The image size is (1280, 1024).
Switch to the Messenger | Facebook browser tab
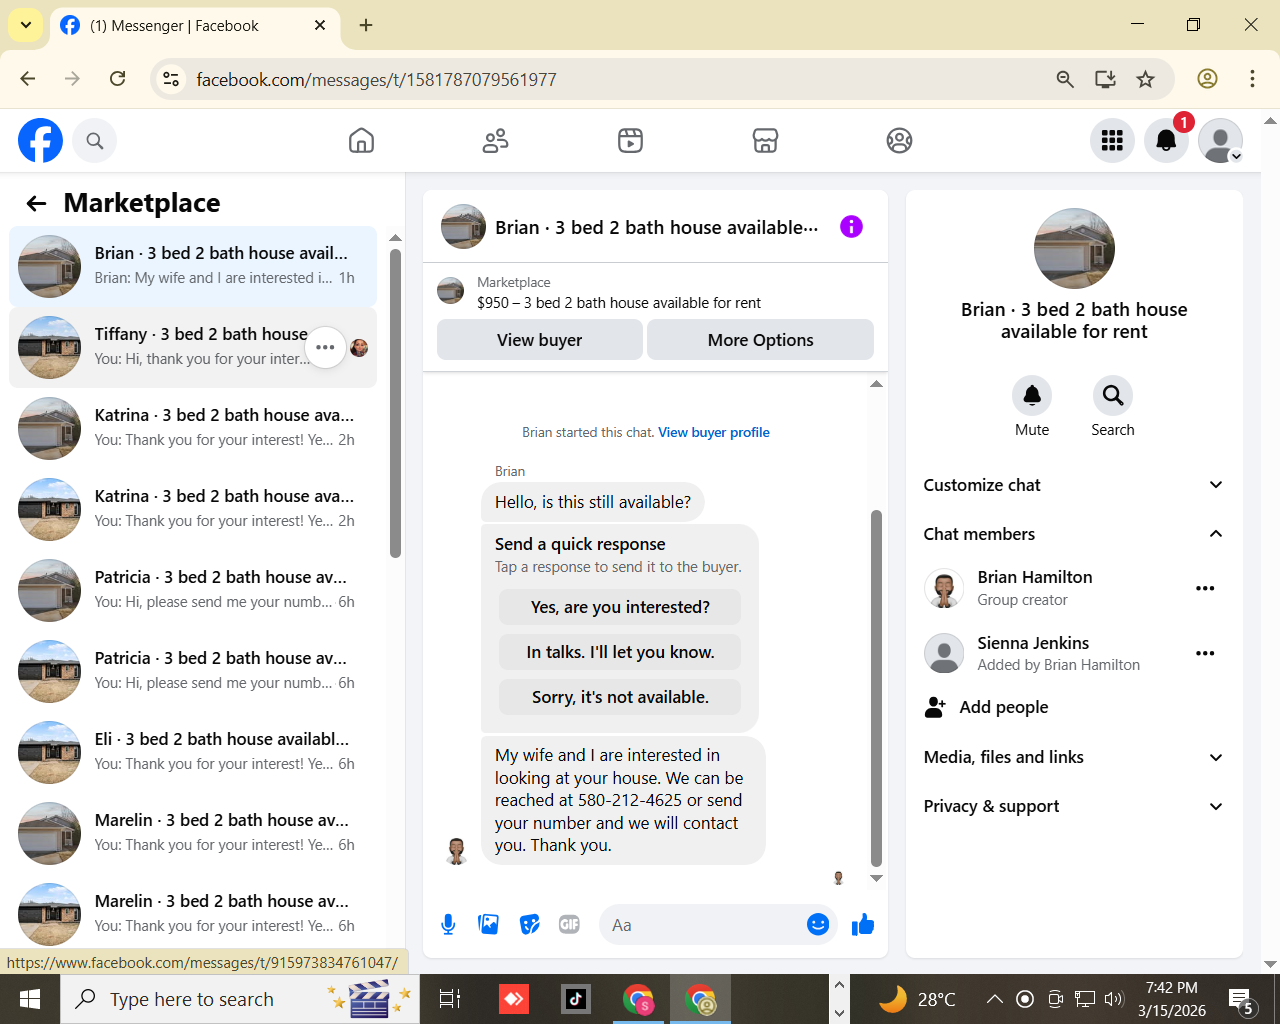pos(194,26)
